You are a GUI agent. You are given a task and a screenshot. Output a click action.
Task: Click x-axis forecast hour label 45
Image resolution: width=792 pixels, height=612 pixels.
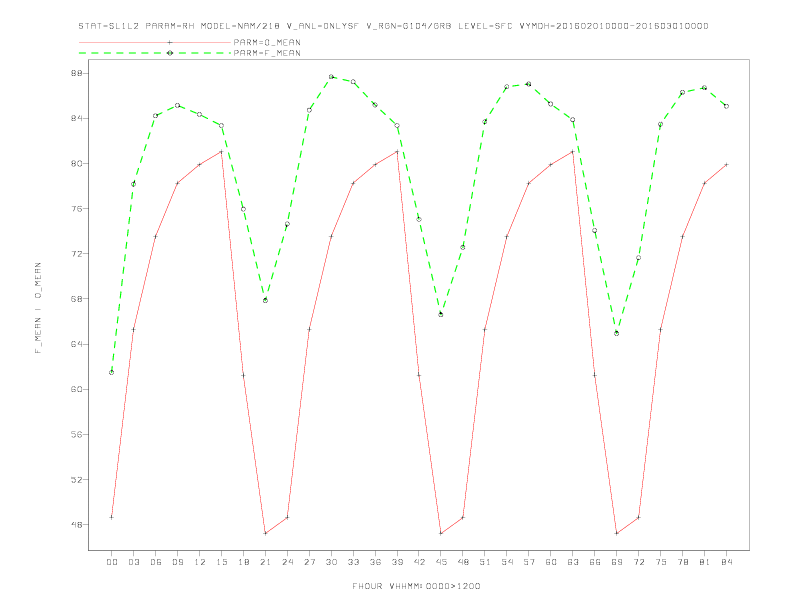pos(441,562)
